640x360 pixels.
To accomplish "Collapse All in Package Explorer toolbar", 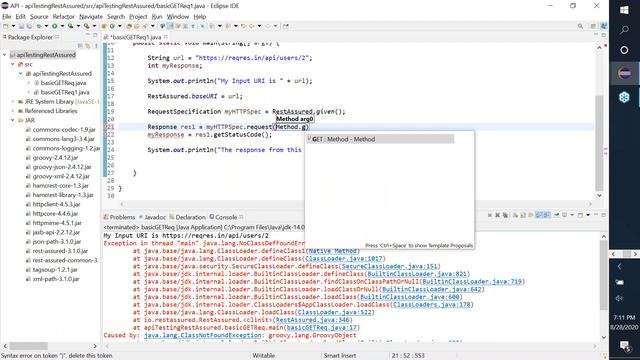I will [80, 46].
